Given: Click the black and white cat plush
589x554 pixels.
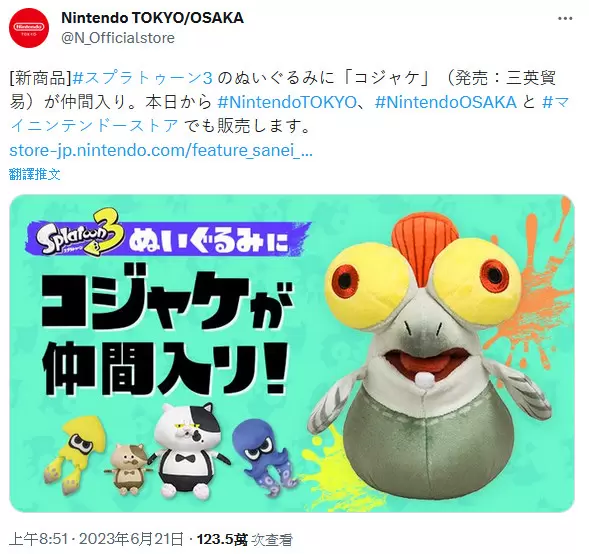Looking at the screenshot, I should (x=188, y=449).
